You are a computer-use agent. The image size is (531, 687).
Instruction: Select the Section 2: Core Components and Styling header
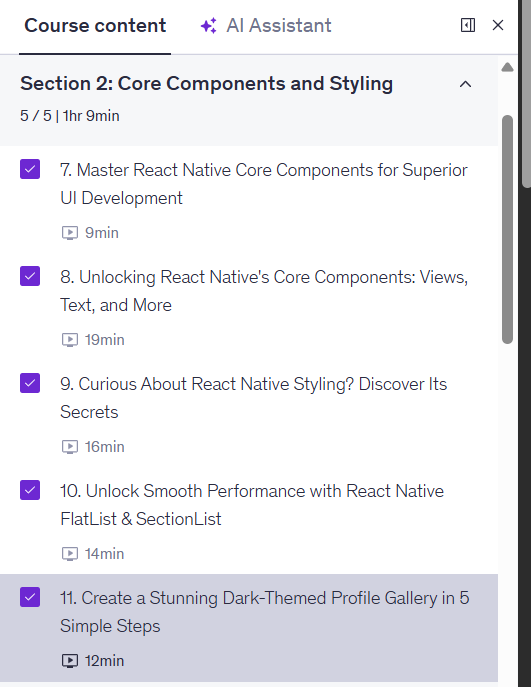pyautogui.click(x=249, y=100)
